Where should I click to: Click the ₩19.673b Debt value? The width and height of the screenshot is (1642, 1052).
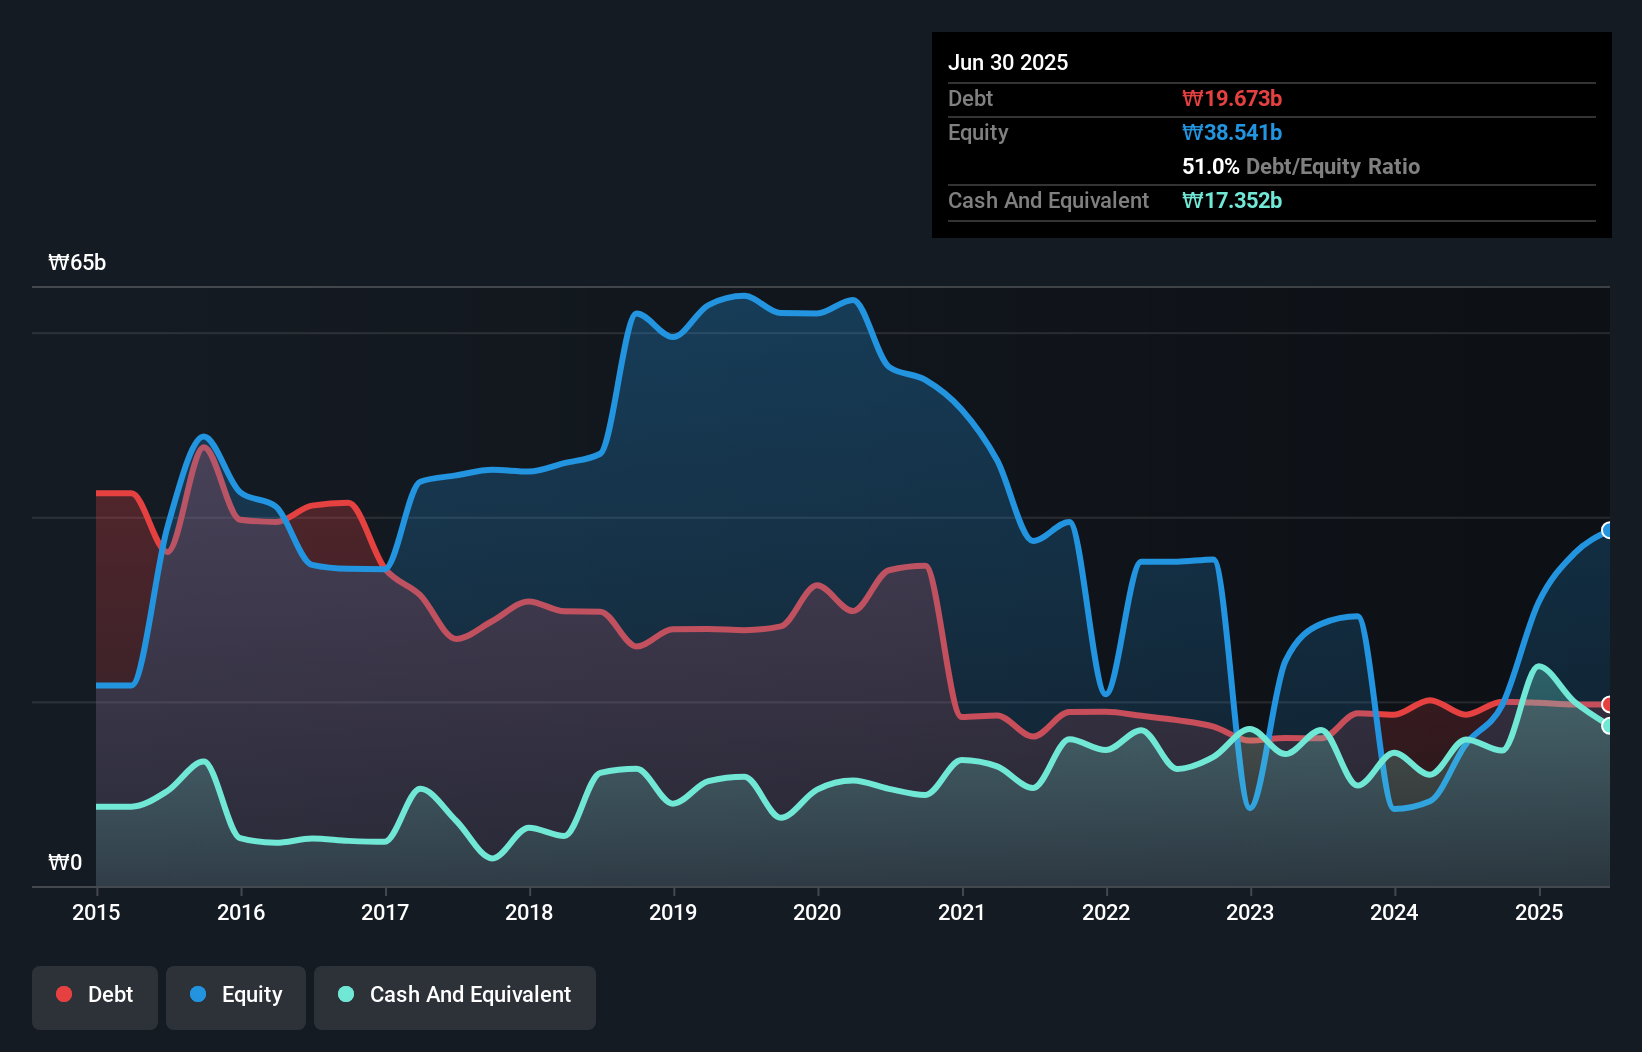[1233, 98]
